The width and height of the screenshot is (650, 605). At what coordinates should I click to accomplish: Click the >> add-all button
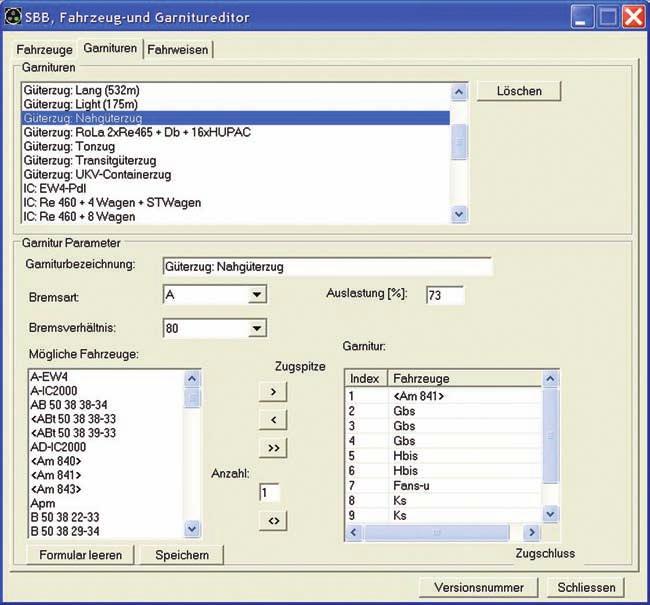tap(273, 448)
